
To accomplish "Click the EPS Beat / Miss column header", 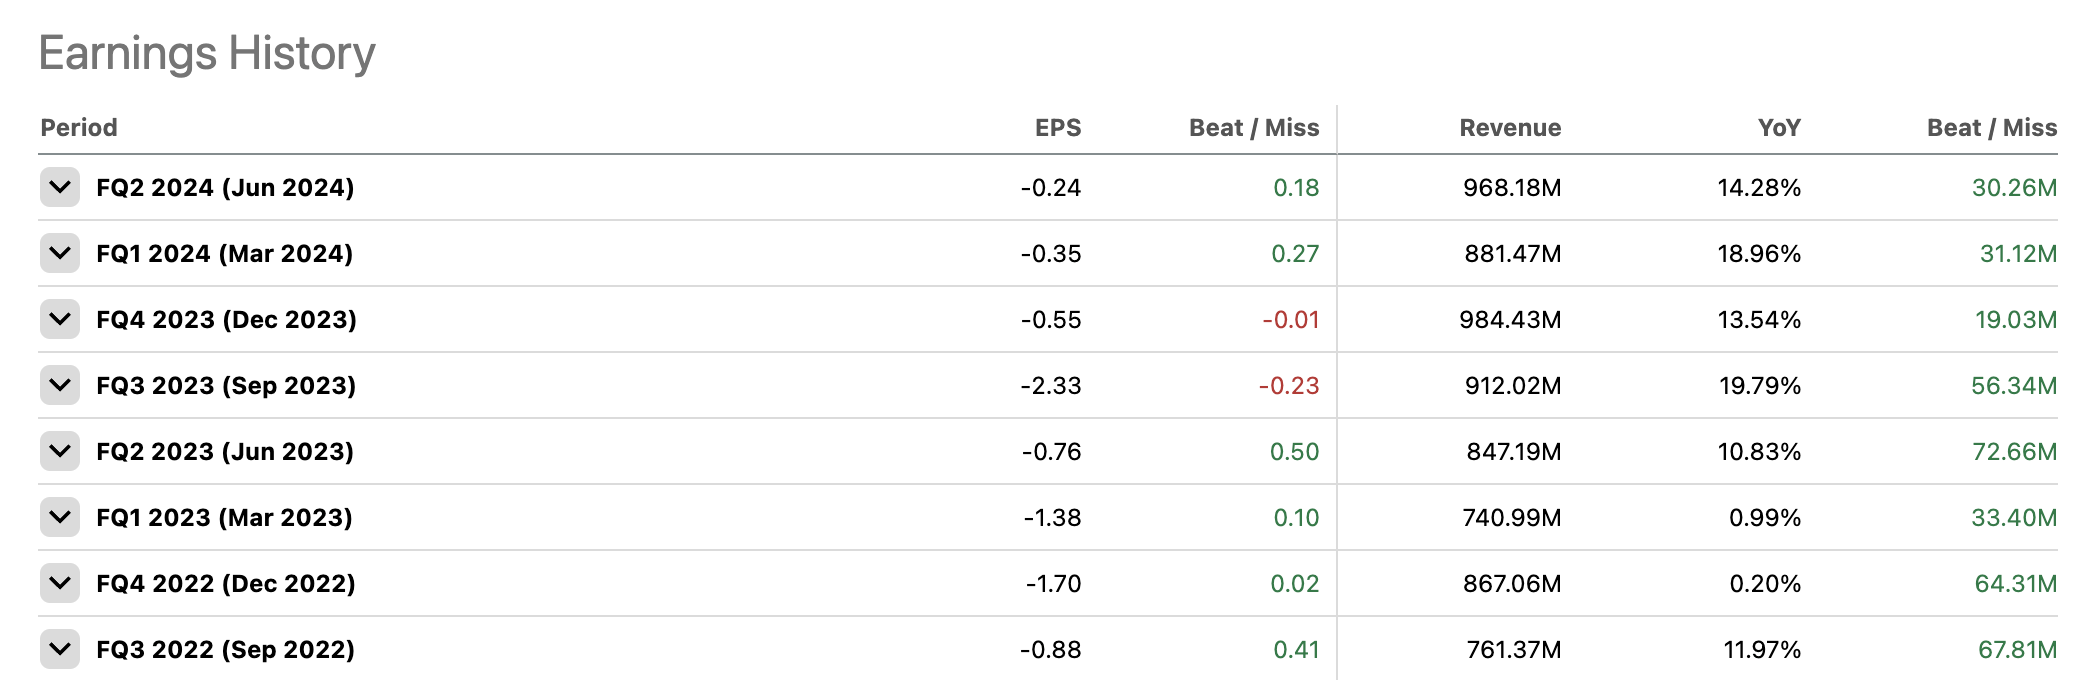I will 1254,128.
